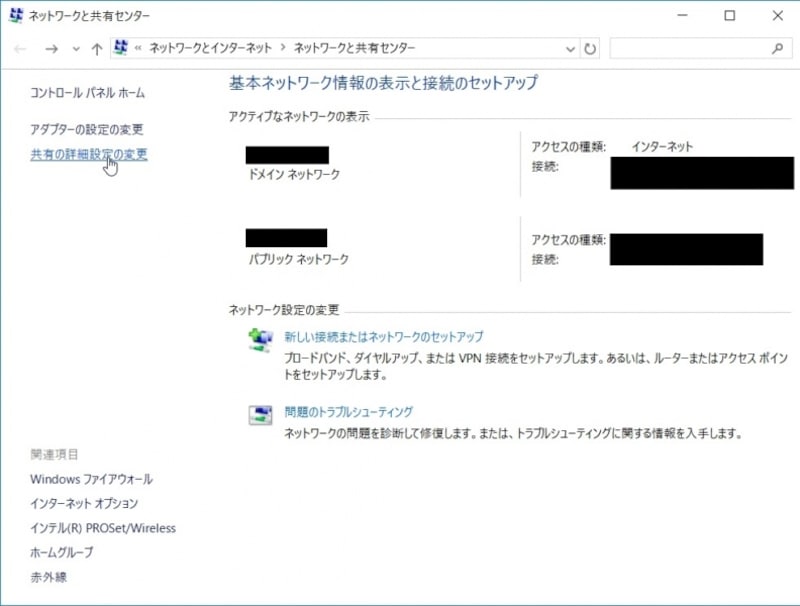The image size is (800, 606).
Task: Select ネットワークとインターネット in the breadcrumb
Action: coord(212,47)
